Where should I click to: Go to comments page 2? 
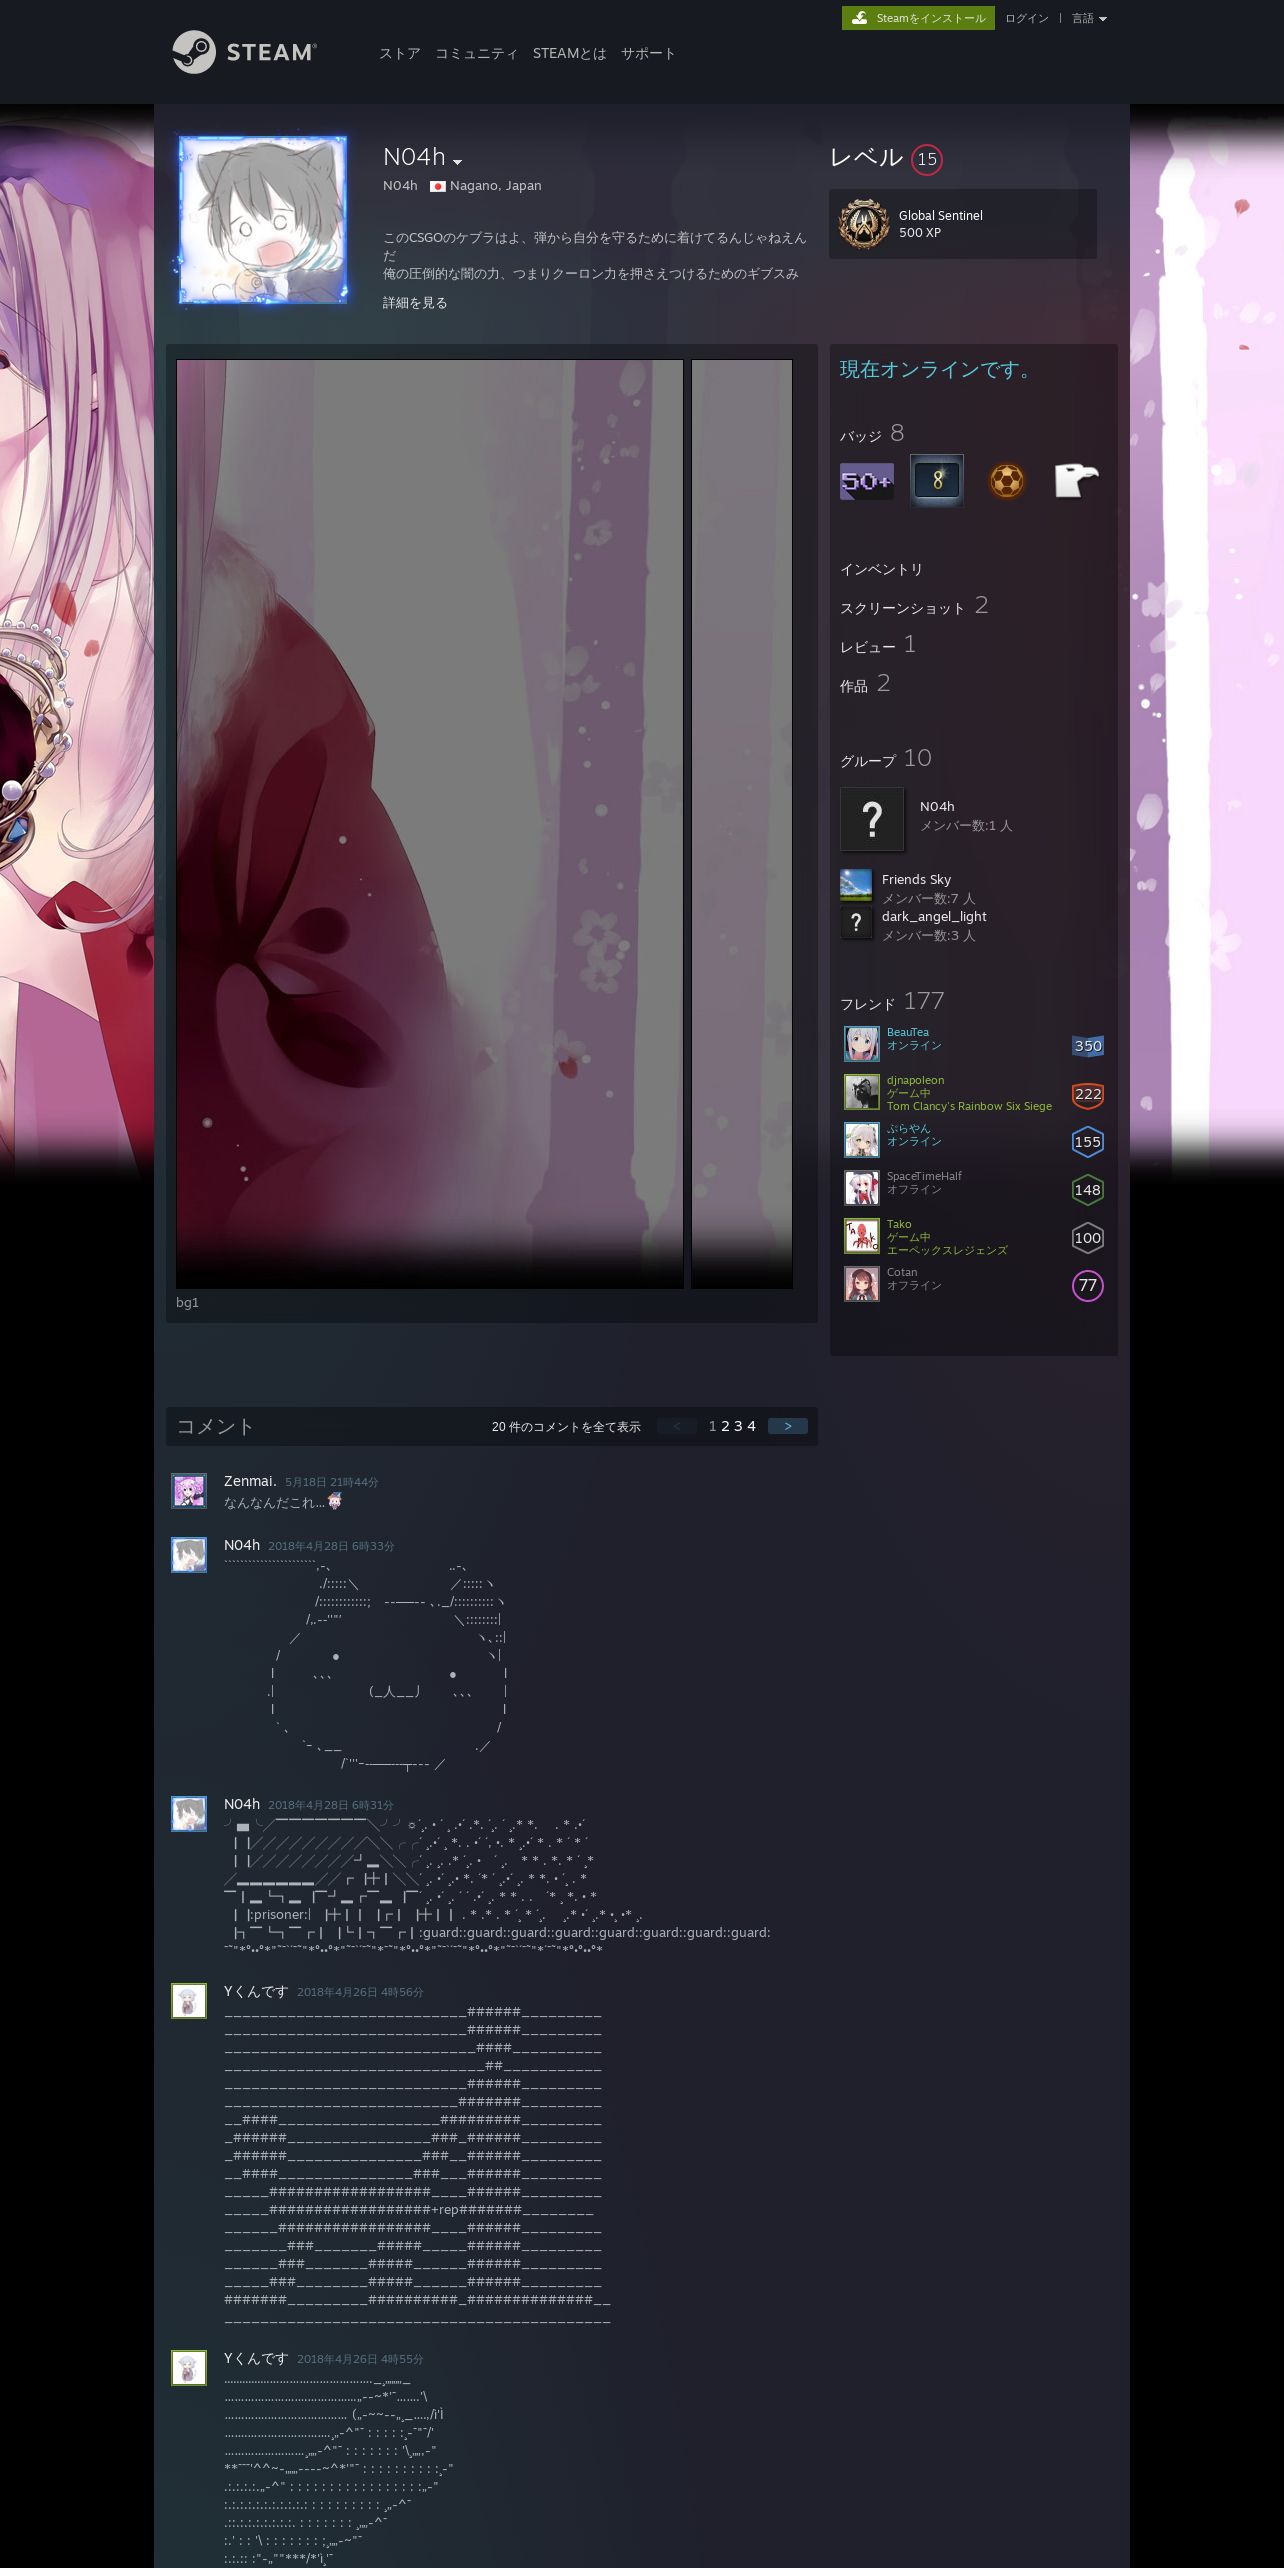(726, 1426)
